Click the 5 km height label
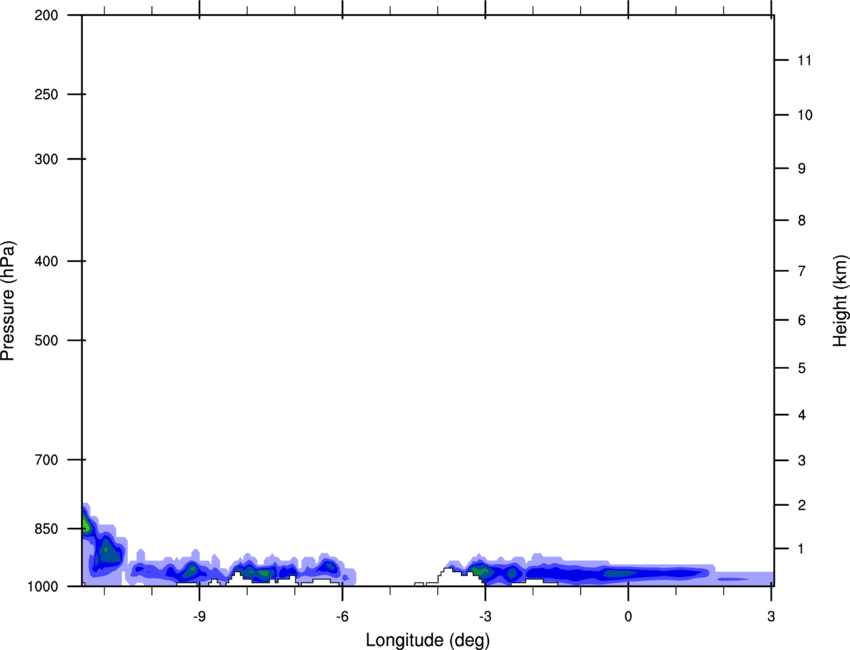This screenshot has height=650, width=850. coord(802,368)
